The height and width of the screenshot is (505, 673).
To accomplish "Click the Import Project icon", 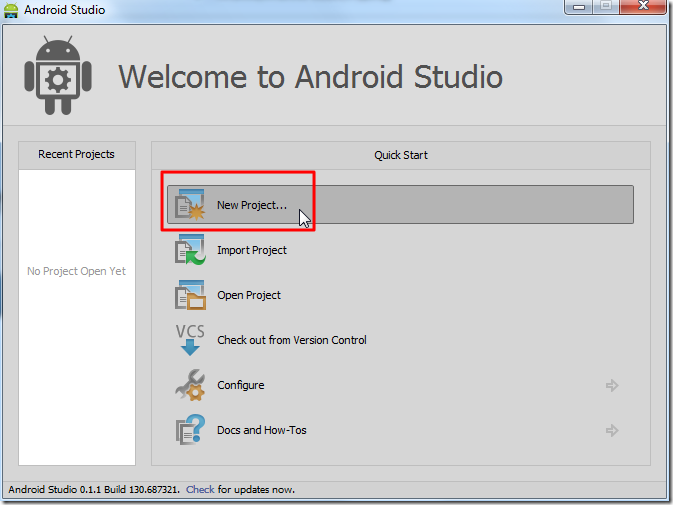I will coord(190,250).
